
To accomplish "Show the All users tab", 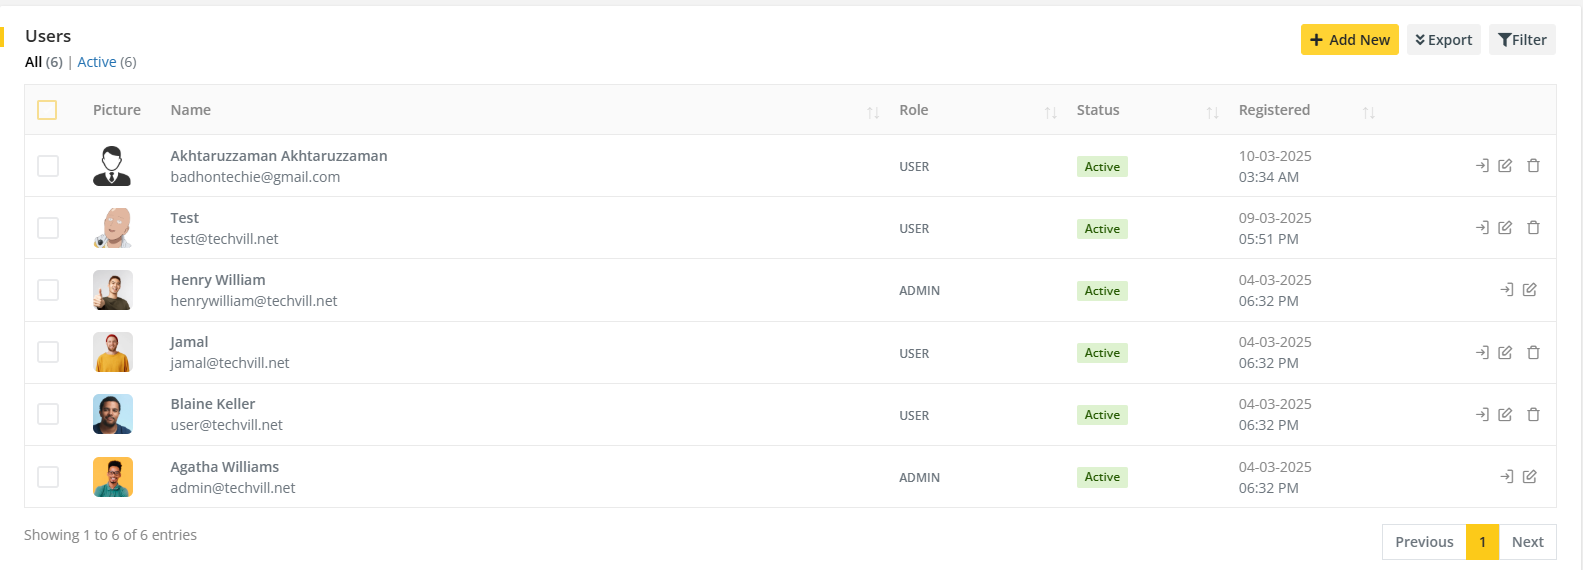I will click(x=34, y=62).
